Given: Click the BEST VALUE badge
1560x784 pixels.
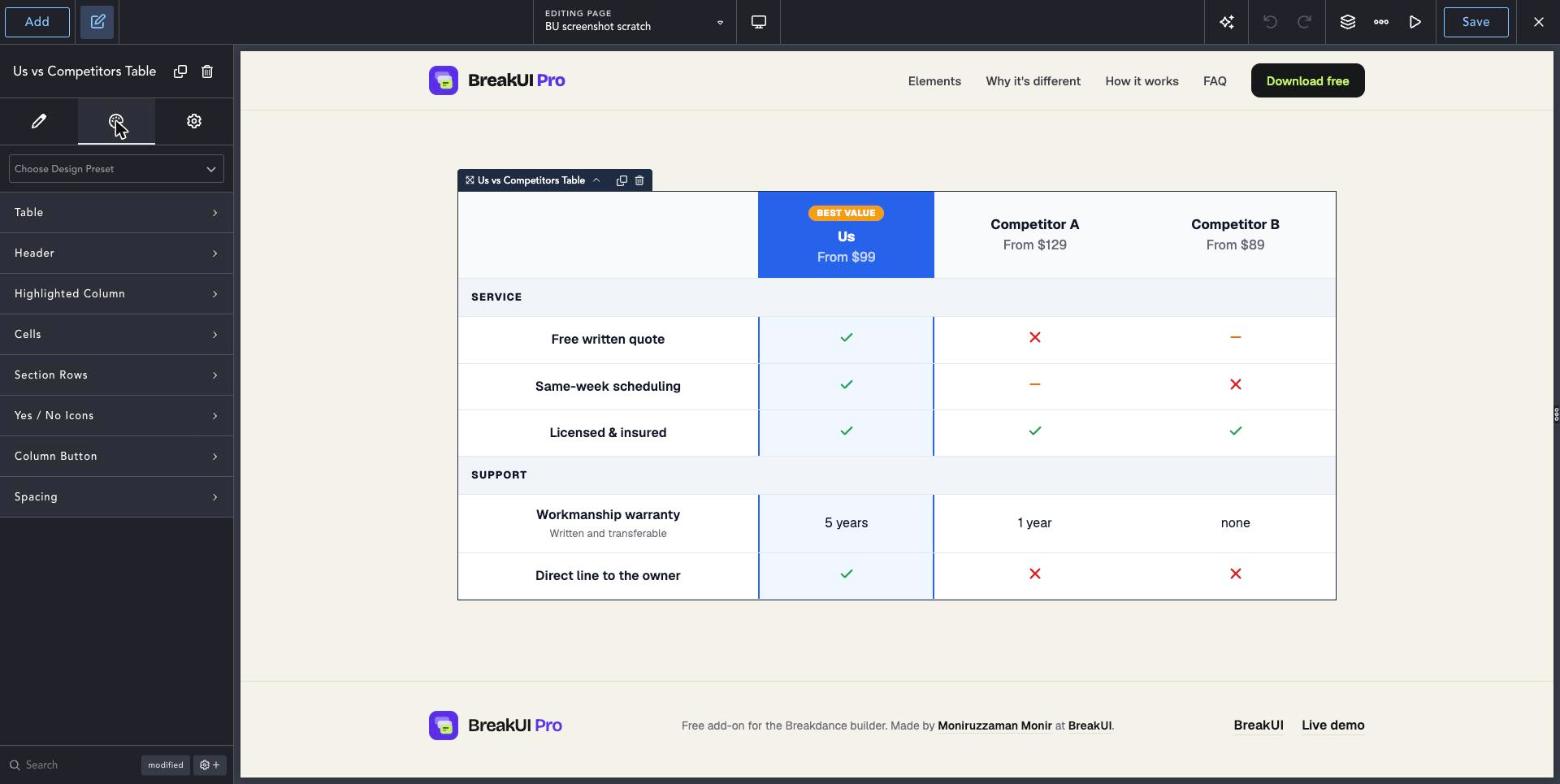Looking at the screenshot, I should 846,213.
